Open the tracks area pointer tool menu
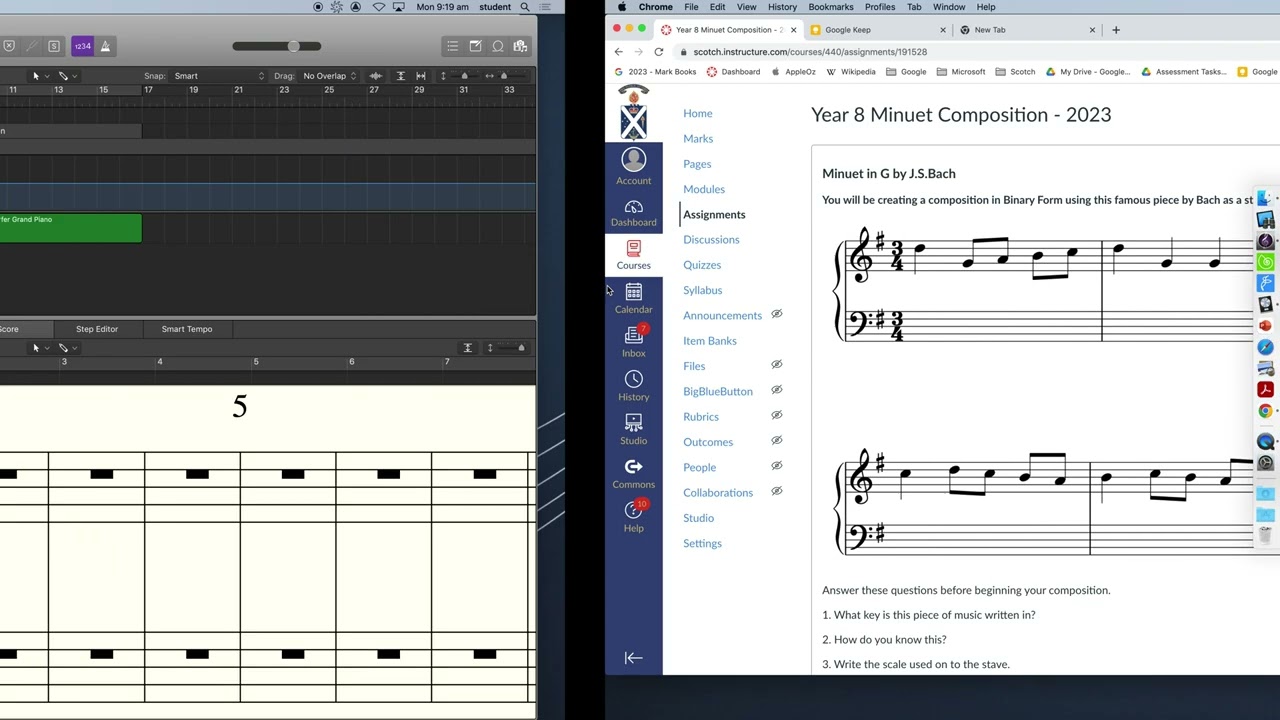Screen dimensions: 1280x720 [x=40, y=76]
